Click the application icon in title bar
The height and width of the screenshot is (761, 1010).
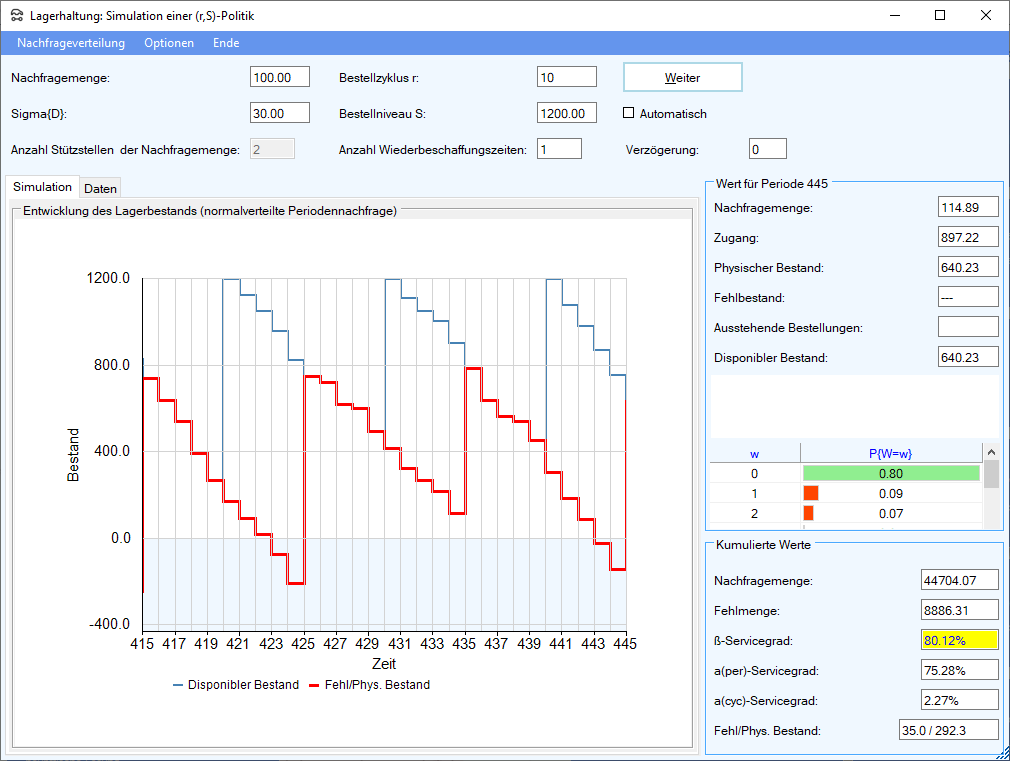15,15
